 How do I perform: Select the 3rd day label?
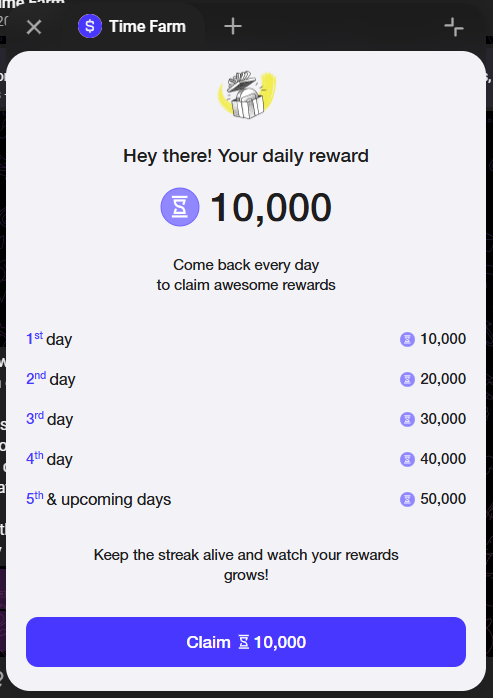click(x=49, y=419)
